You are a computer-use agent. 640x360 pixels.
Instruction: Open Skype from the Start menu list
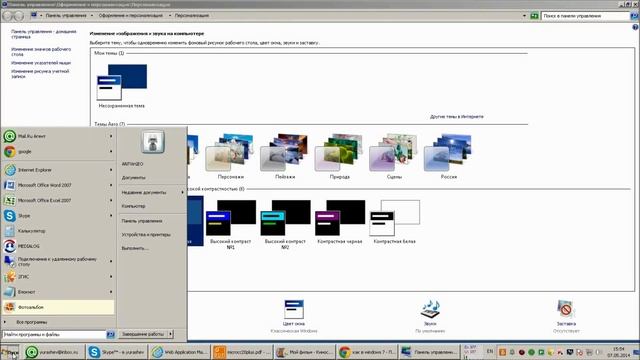tap(58, 216)
